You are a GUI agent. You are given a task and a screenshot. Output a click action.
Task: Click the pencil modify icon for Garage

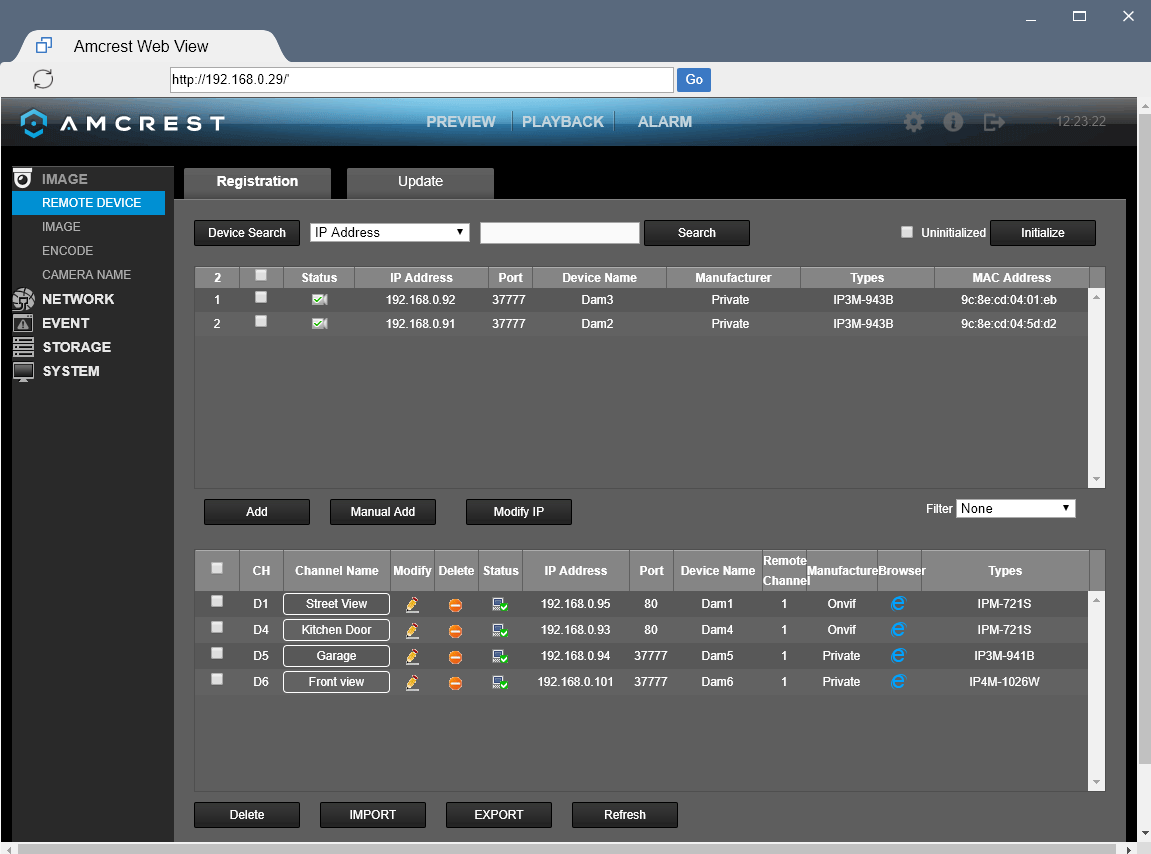click(x=413, y=656)
